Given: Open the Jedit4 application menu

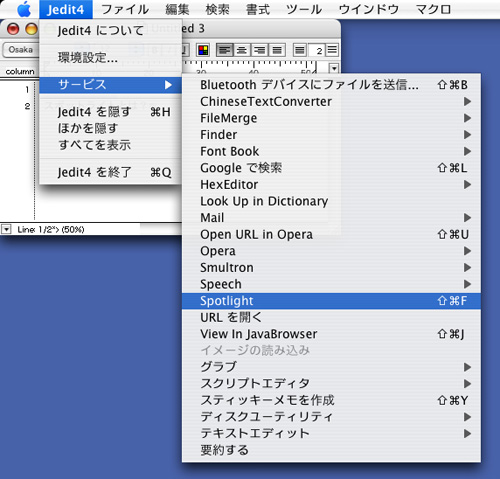Looking at the screenshot, I should tap(66, 9).
